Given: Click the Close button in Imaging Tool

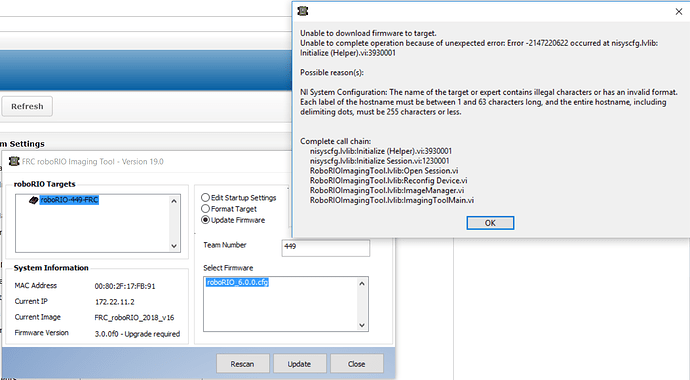Looking at the screenshot, I should point(356,364).
